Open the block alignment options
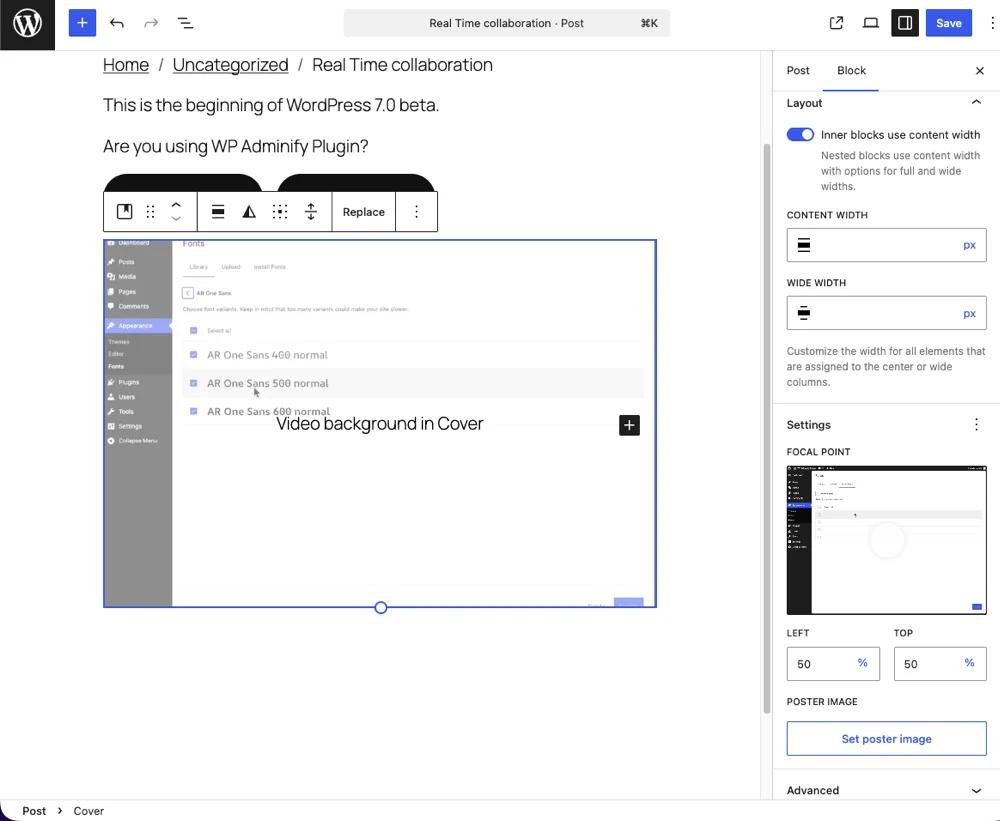The image size is (1000, 821). point(218,211)
